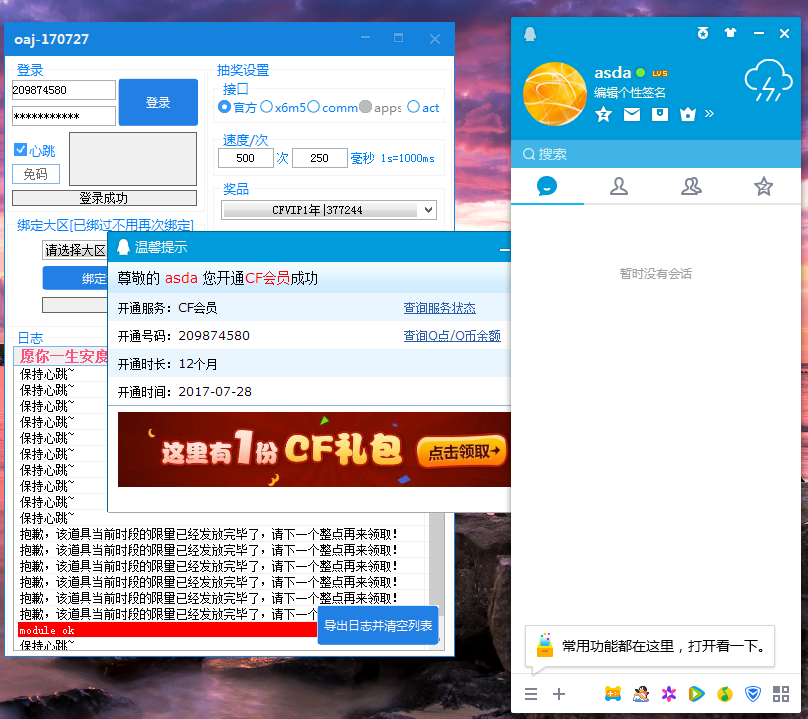Image resolution: width=808 pixels, height=719 pixels.
Task: Open the QQ pet character icon
Action: pyautogui.click(x=641, y=694)
